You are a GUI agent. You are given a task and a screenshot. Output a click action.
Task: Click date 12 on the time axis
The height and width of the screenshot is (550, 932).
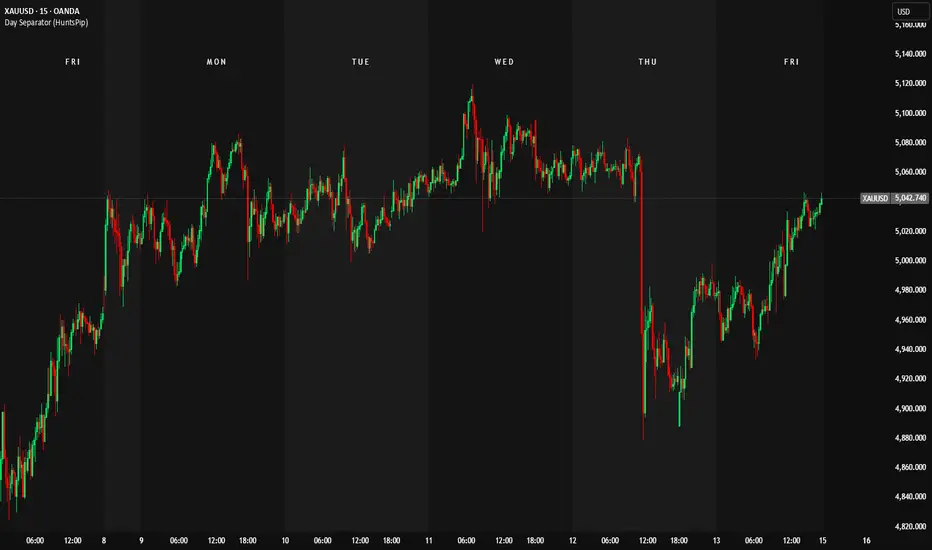[573, 541]
